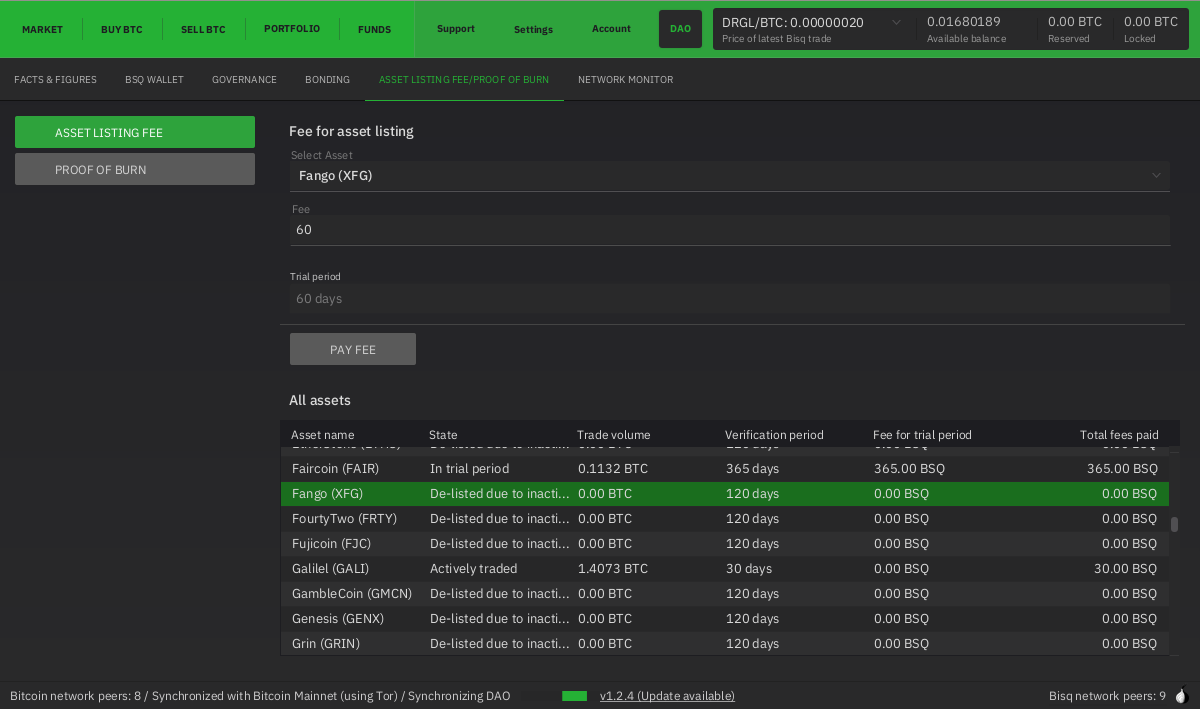Click the Trial period field
Image resolution: width=1200 pixels, height=709 pixels.
pos(730,298)
